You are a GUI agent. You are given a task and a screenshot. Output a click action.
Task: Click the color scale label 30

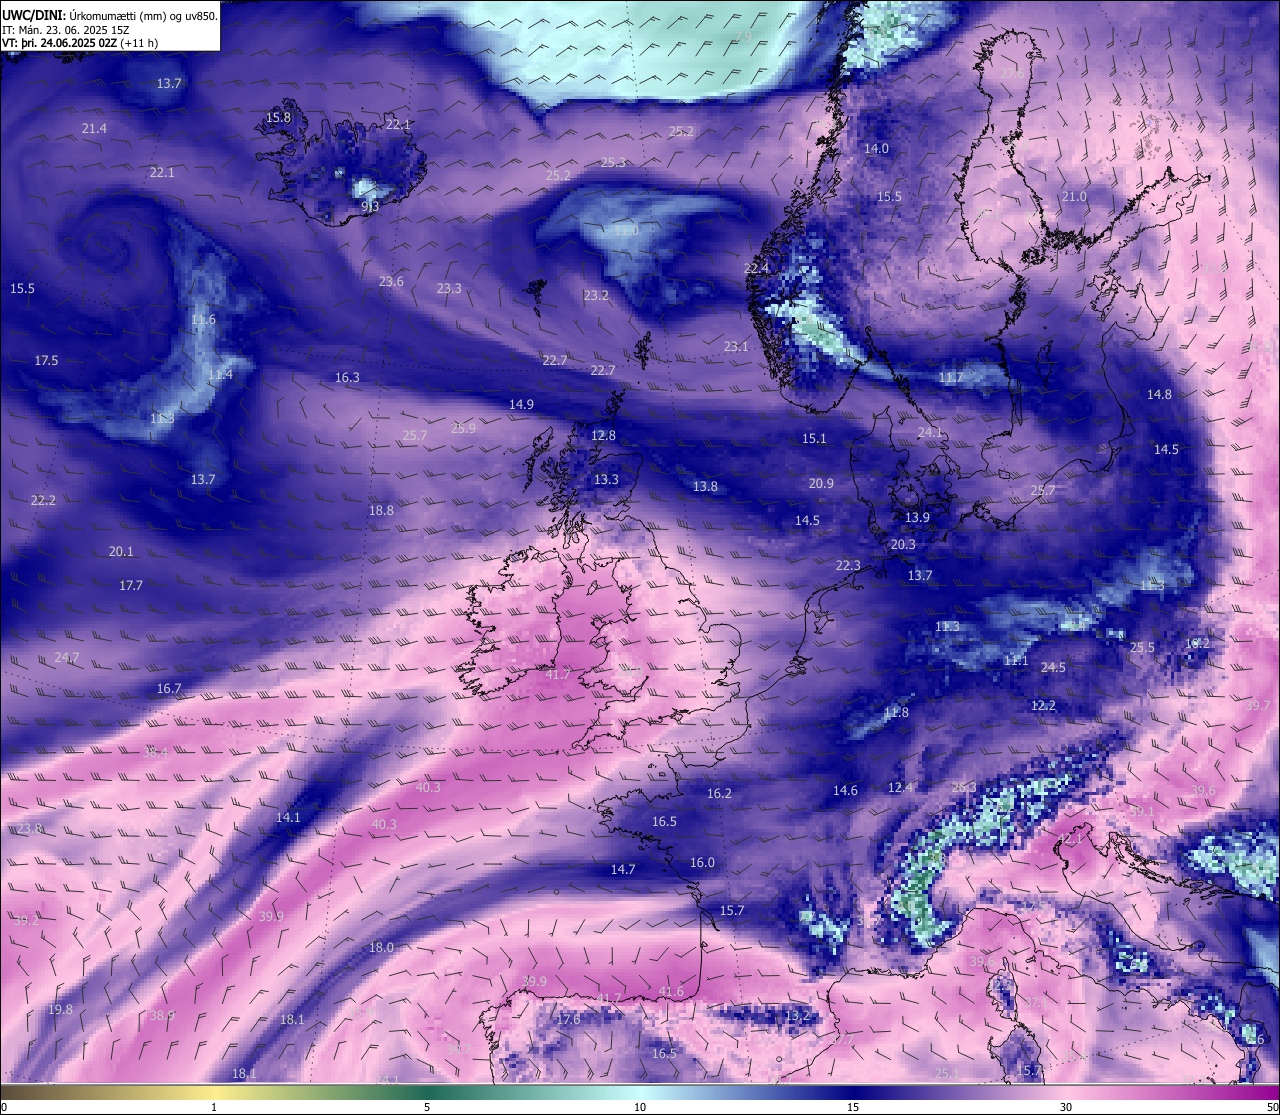pos(1066,1108)
